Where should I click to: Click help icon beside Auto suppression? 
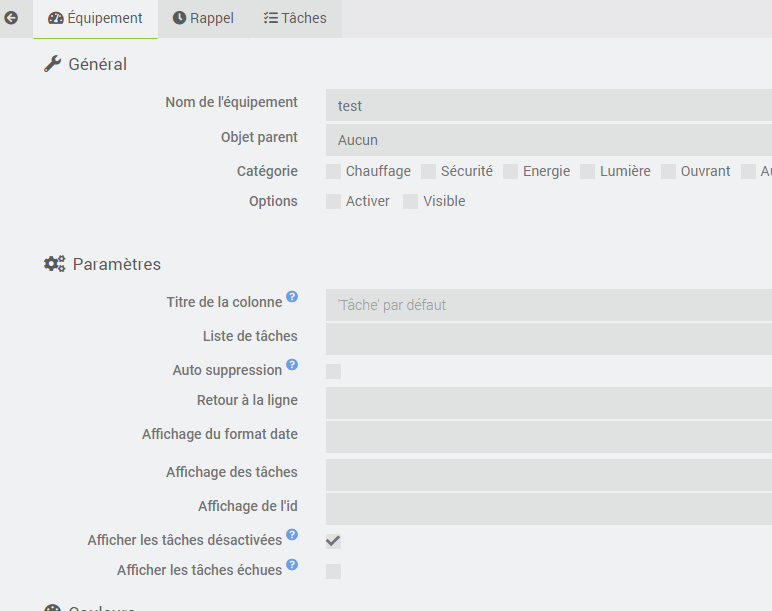[292, 365]
